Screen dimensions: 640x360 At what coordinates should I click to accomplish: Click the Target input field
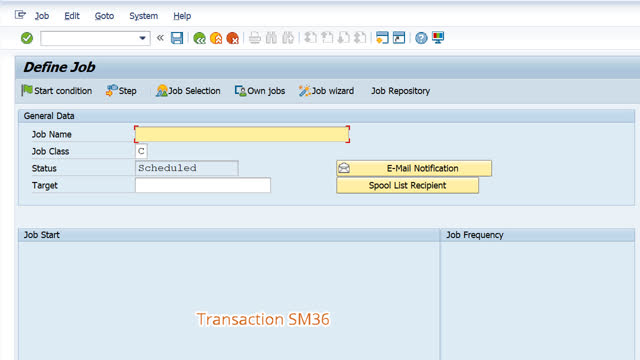(x=202, y=185)
